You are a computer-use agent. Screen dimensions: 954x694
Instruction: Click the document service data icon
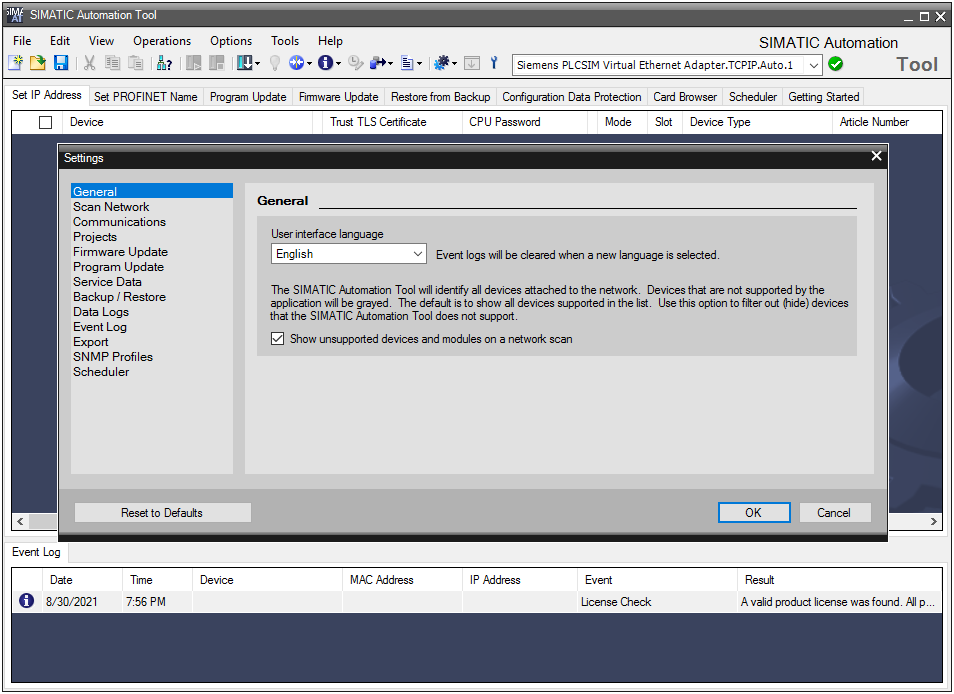pyautogui.click(x=407, y=63)
